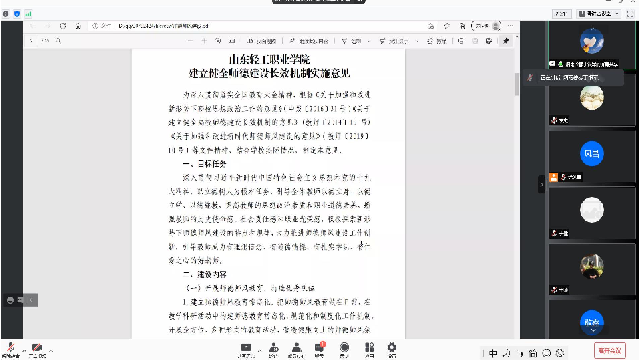The image size is (640, 360).
Task: Click the muted notification popup
Action: point(573,77)
